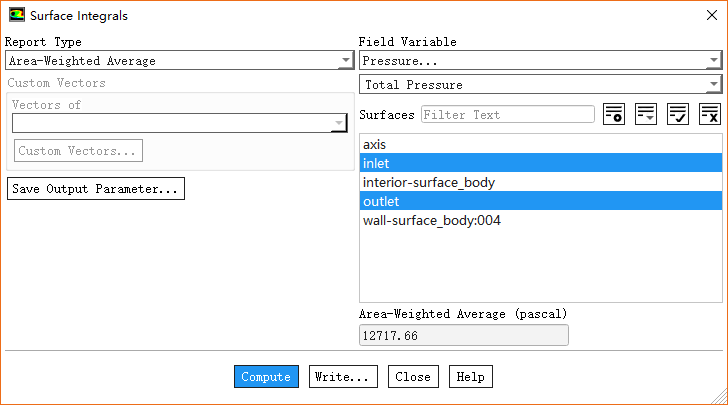Click the Write... button
This screenshot has width=728, height=405.
pyautogui.click(x=343, y=377)
